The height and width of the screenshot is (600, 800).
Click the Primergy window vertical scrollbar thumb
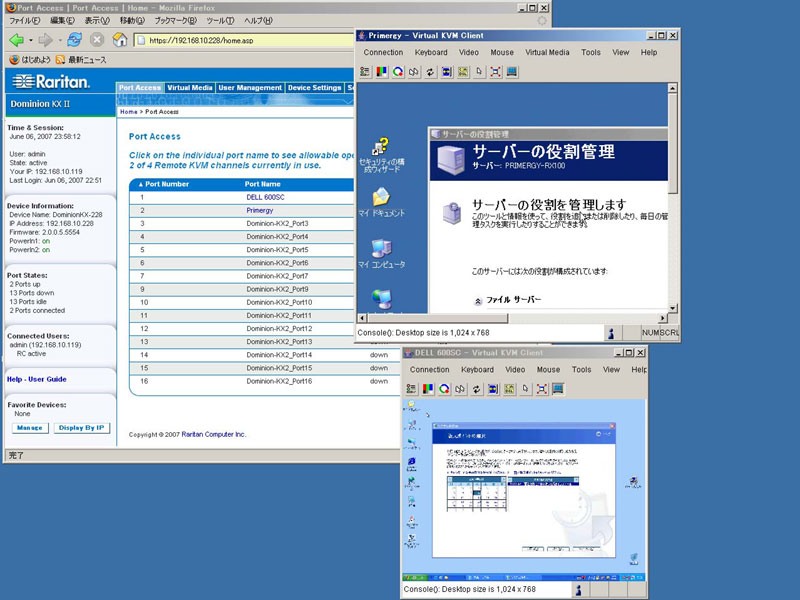673,143
